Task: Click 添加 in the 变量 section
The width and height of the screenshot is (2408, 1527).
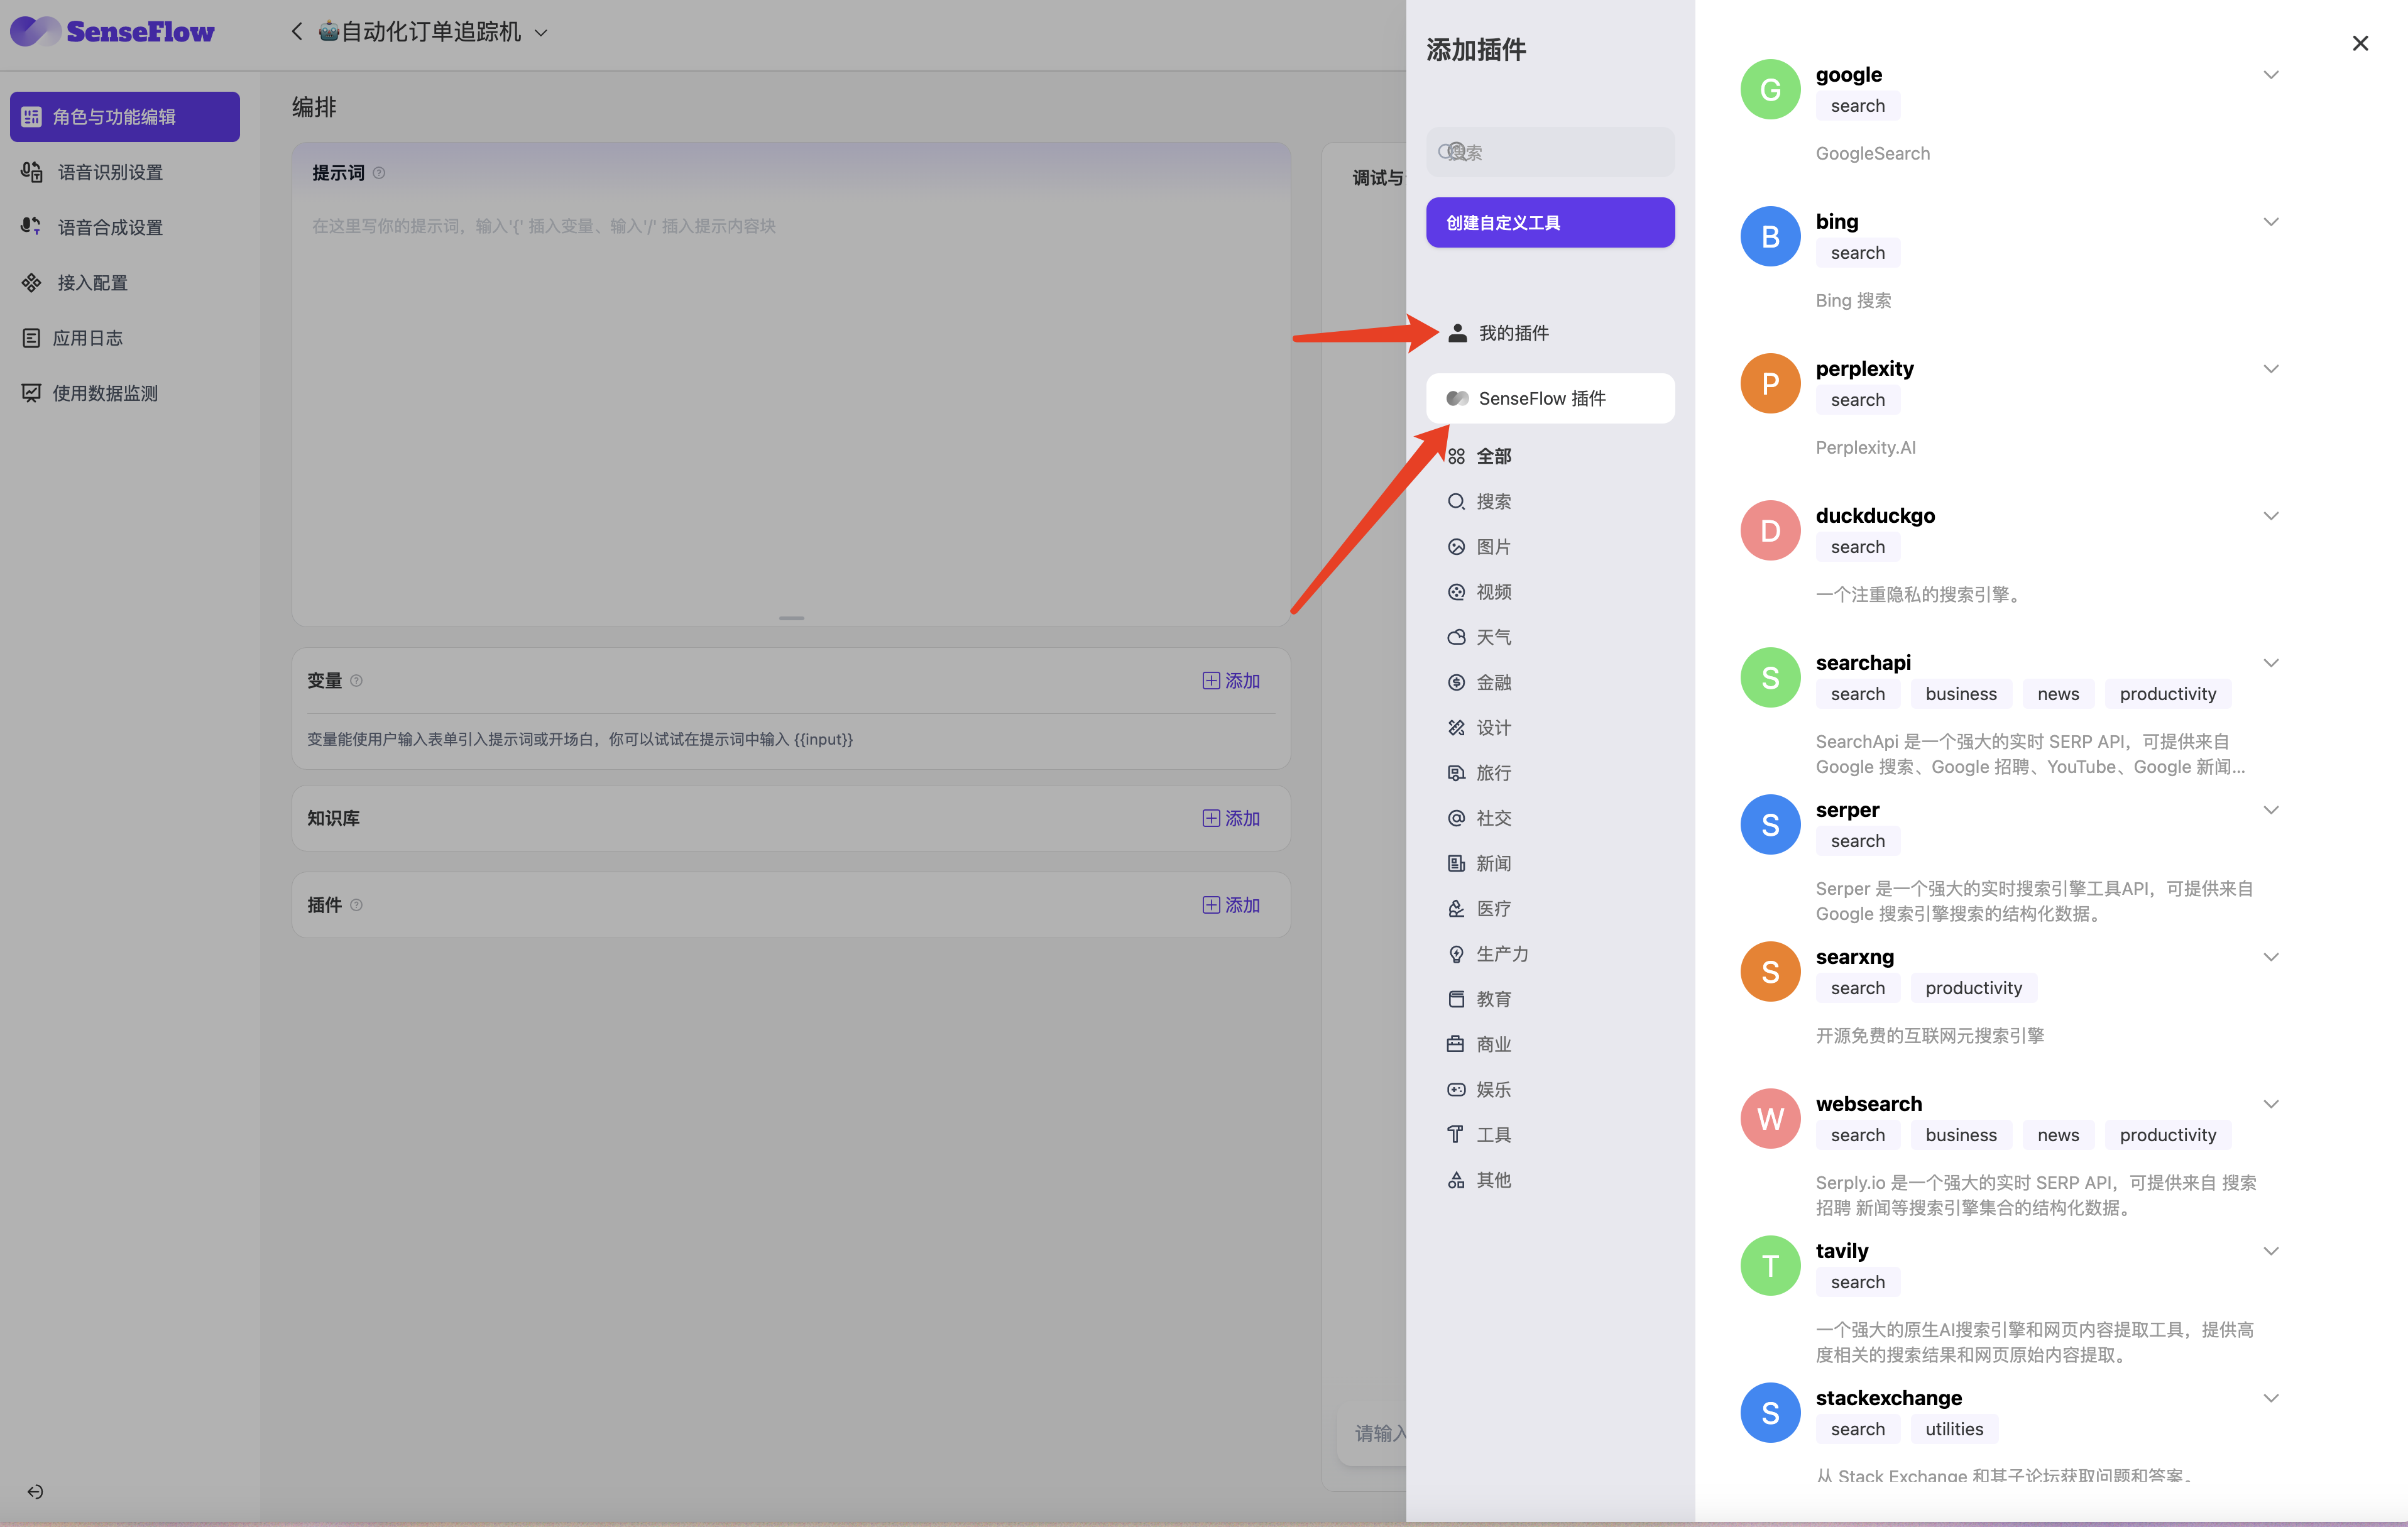Action: pos(1231,681)
